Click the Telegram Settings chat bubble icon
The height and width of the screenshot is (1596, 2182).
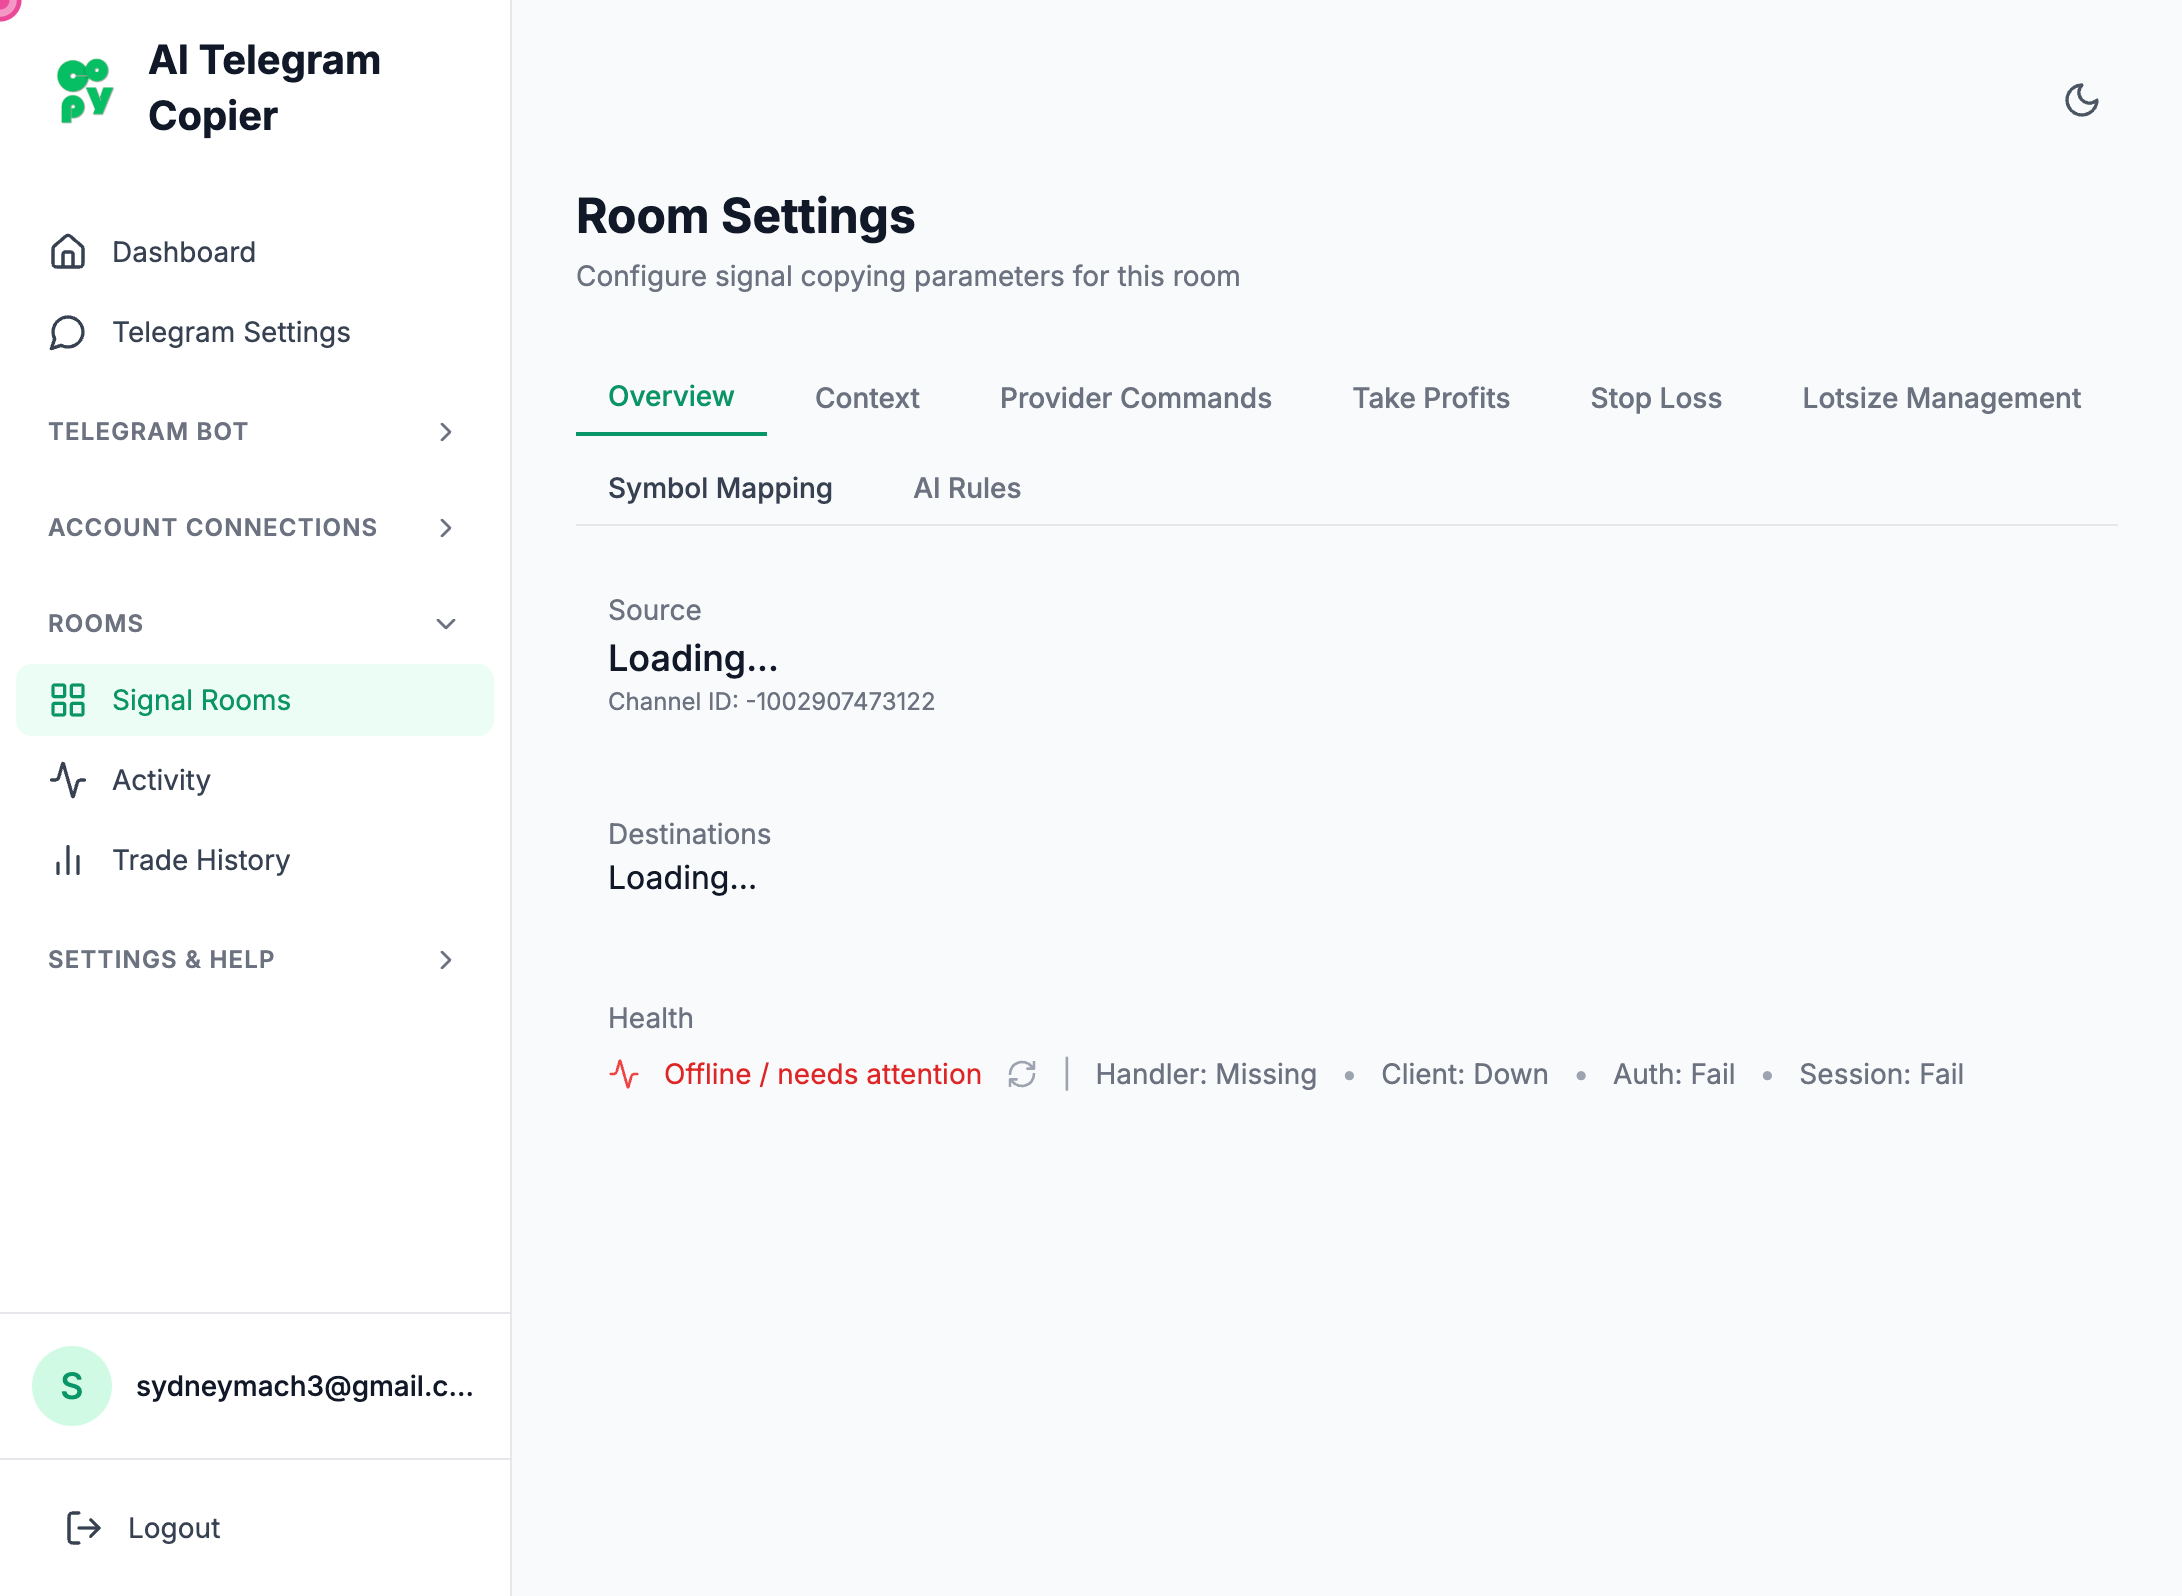point(68,332)
